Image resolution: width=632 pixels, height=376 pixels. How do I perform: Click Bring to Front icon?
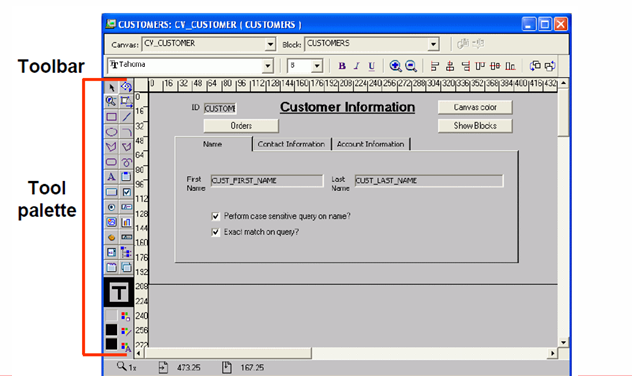coord(535,66)
